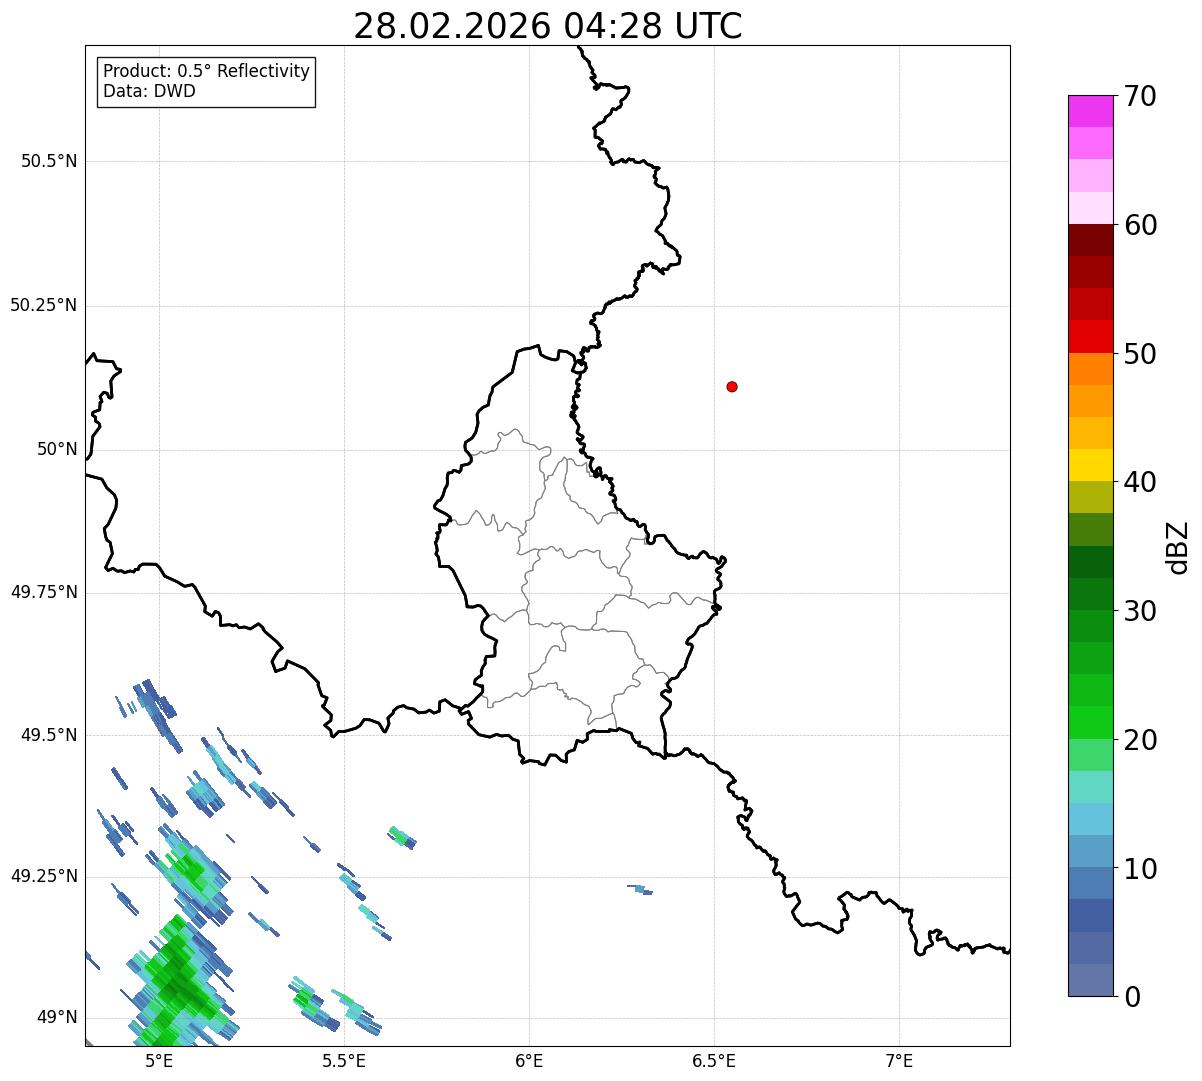
Task: Click the small isolated echo near 49.25°N 6.3°E
Action: 640,889
